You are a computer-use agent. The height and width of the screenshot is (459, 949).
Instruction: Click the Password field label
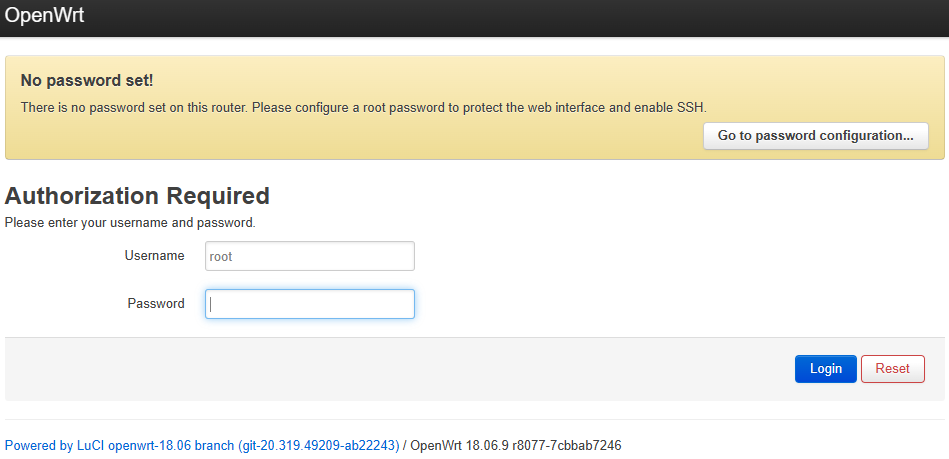[x=156, y=304]
